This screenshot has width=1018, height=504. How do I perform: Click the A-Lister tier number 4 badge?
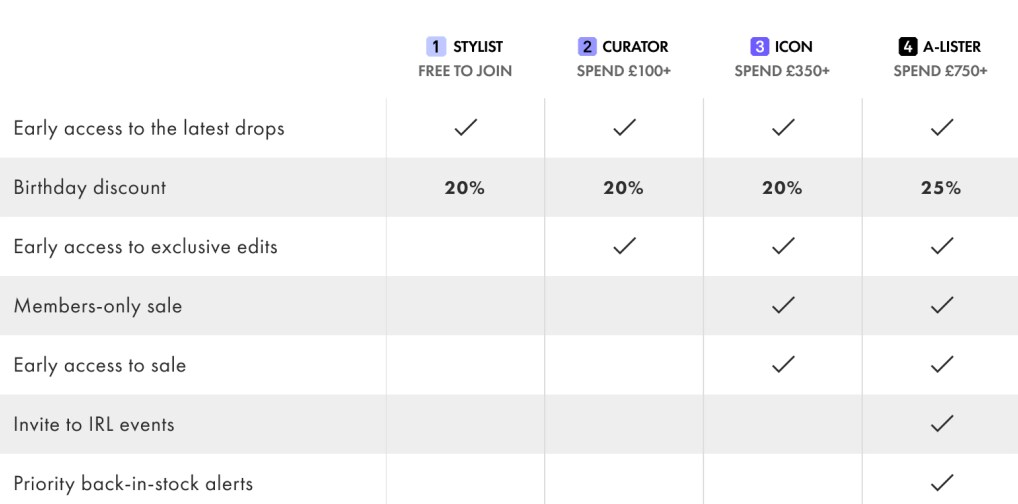click(x=907, y=47)
